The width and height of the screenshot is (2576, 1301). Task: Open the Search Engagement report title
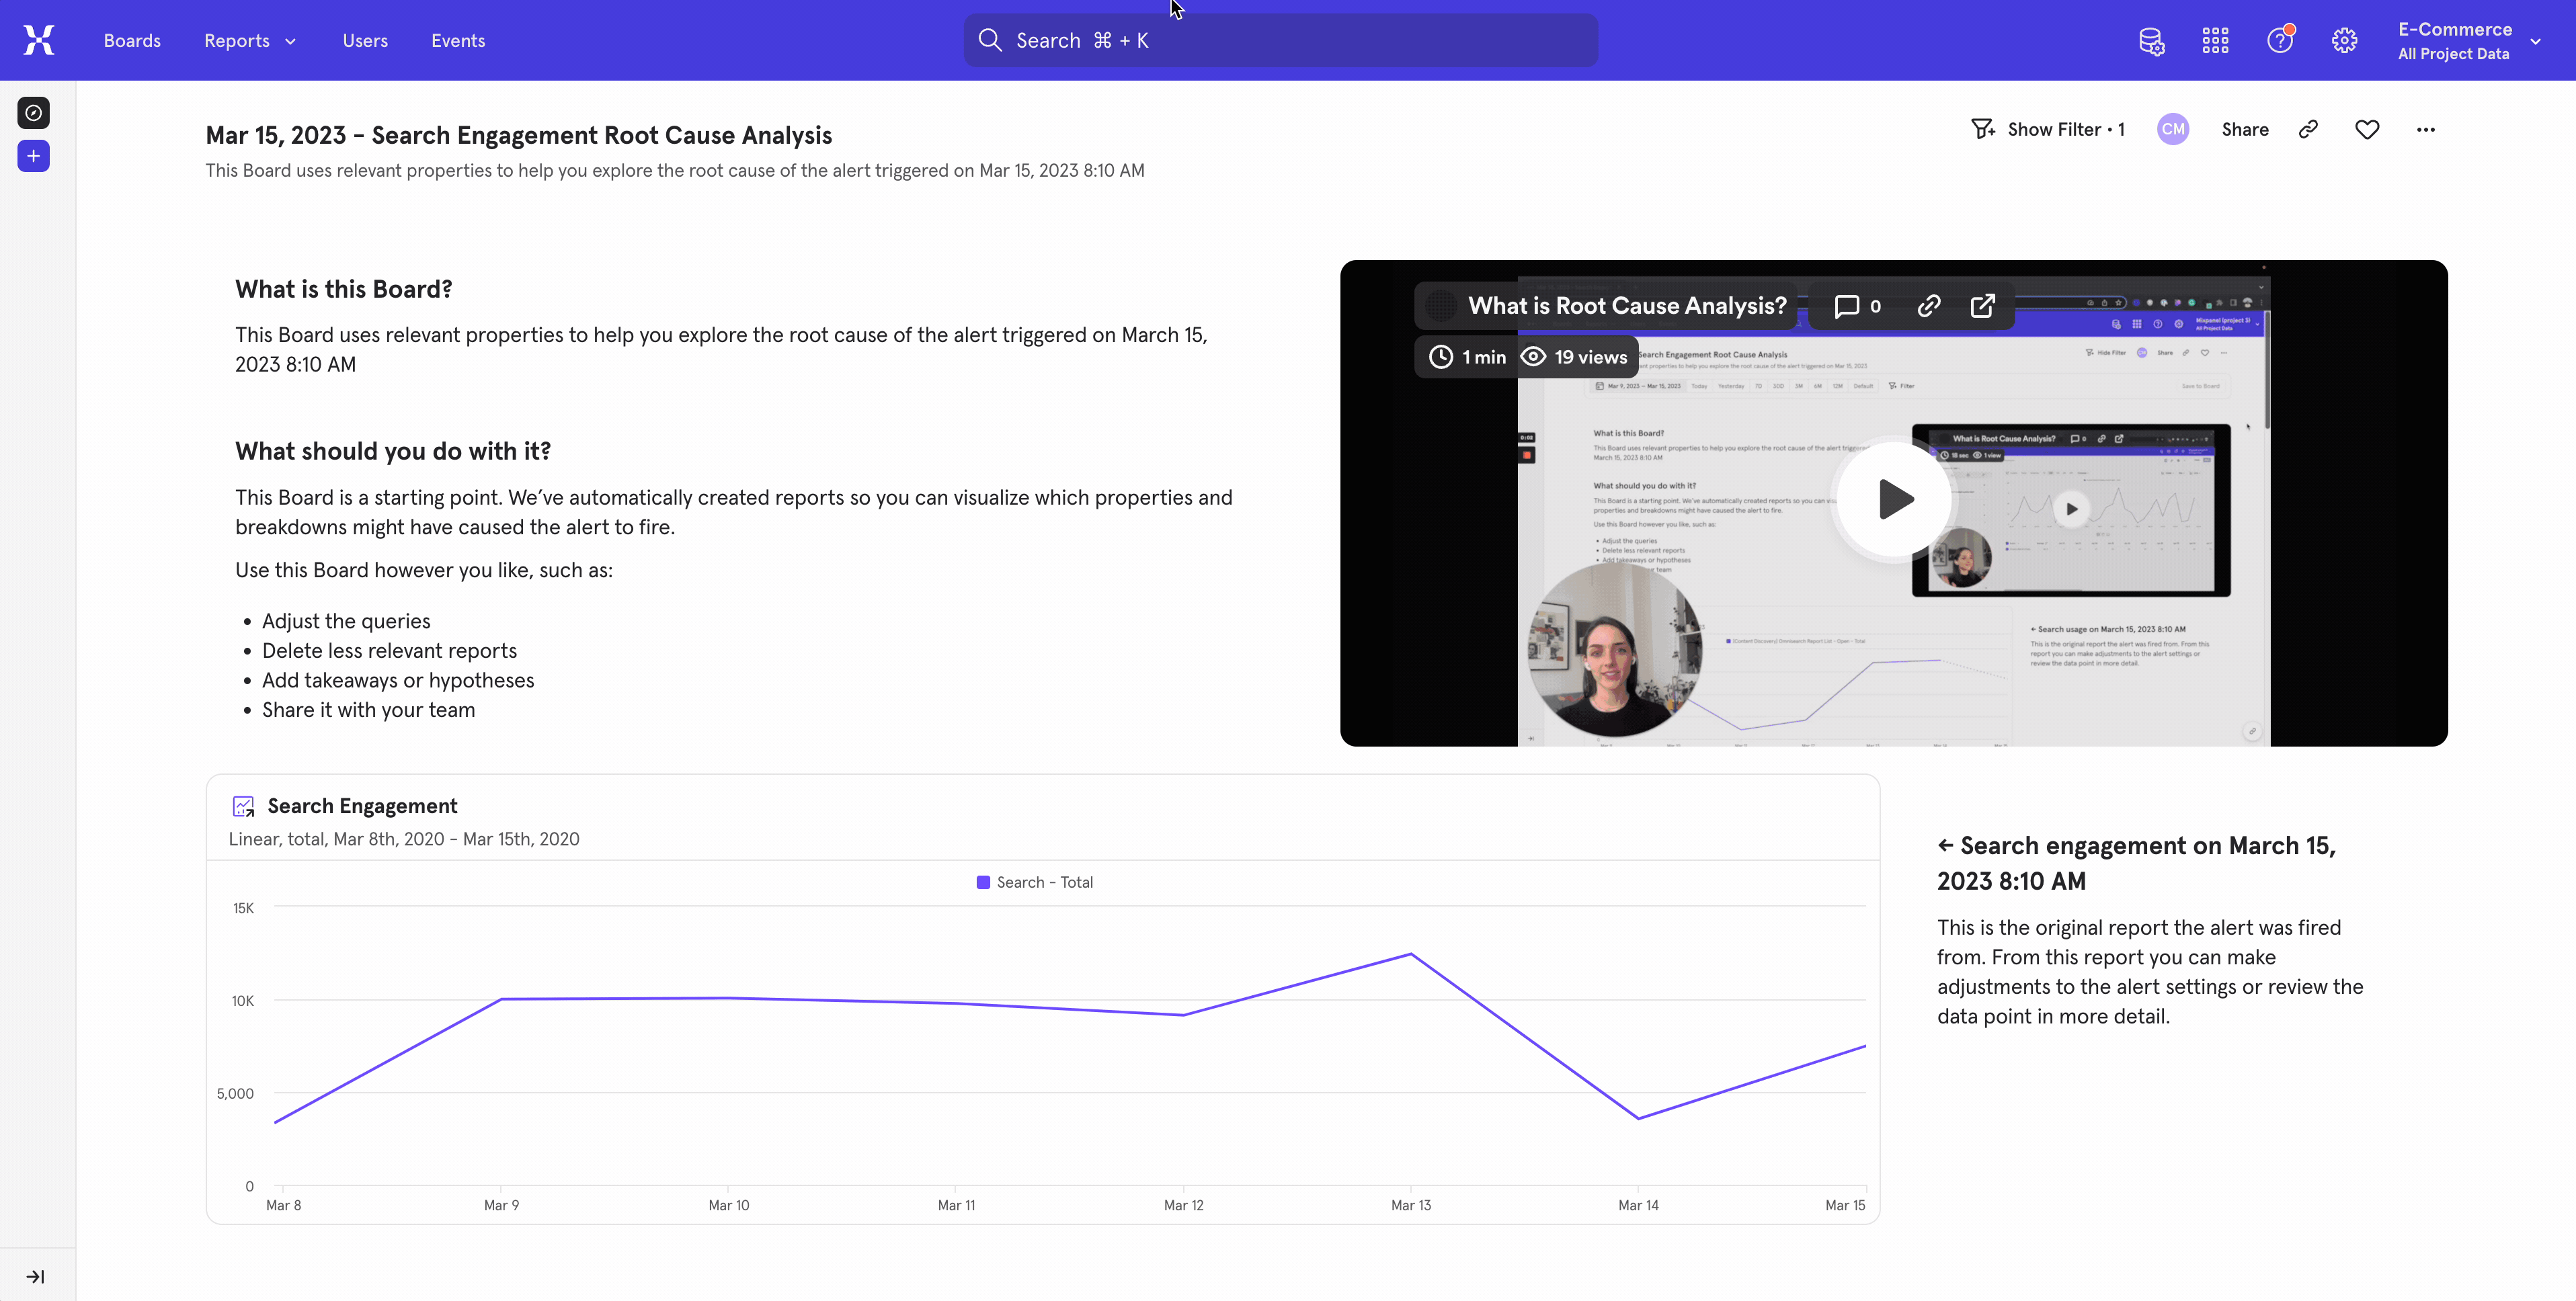[x=362, y=806]
